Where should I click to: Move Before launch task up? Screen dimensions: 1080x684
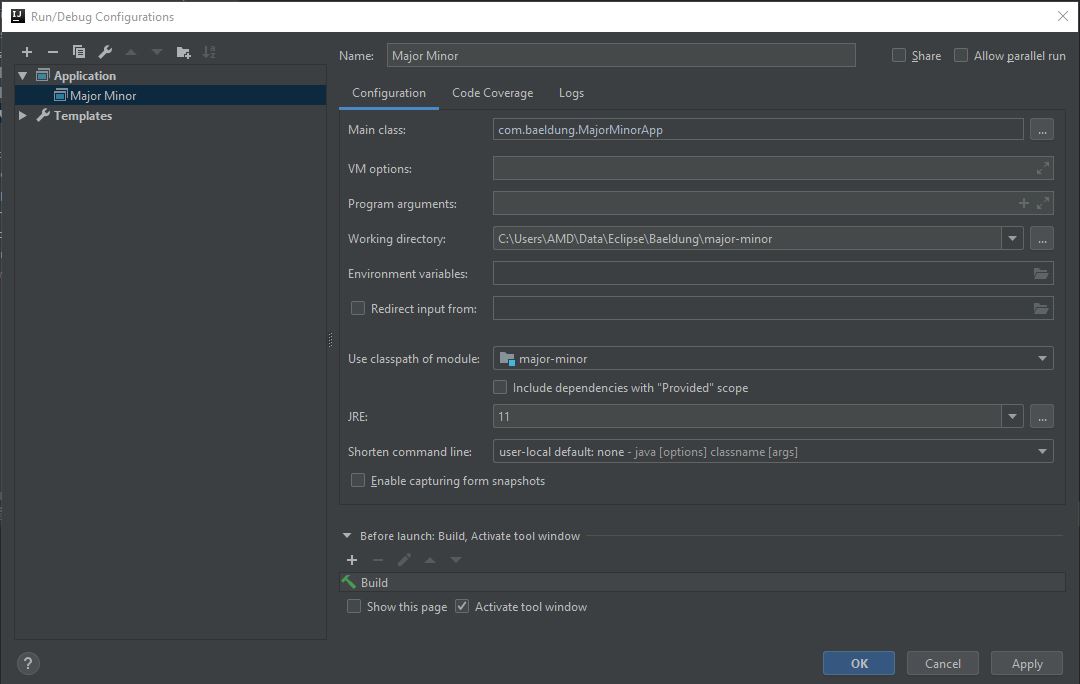[430, 560]
